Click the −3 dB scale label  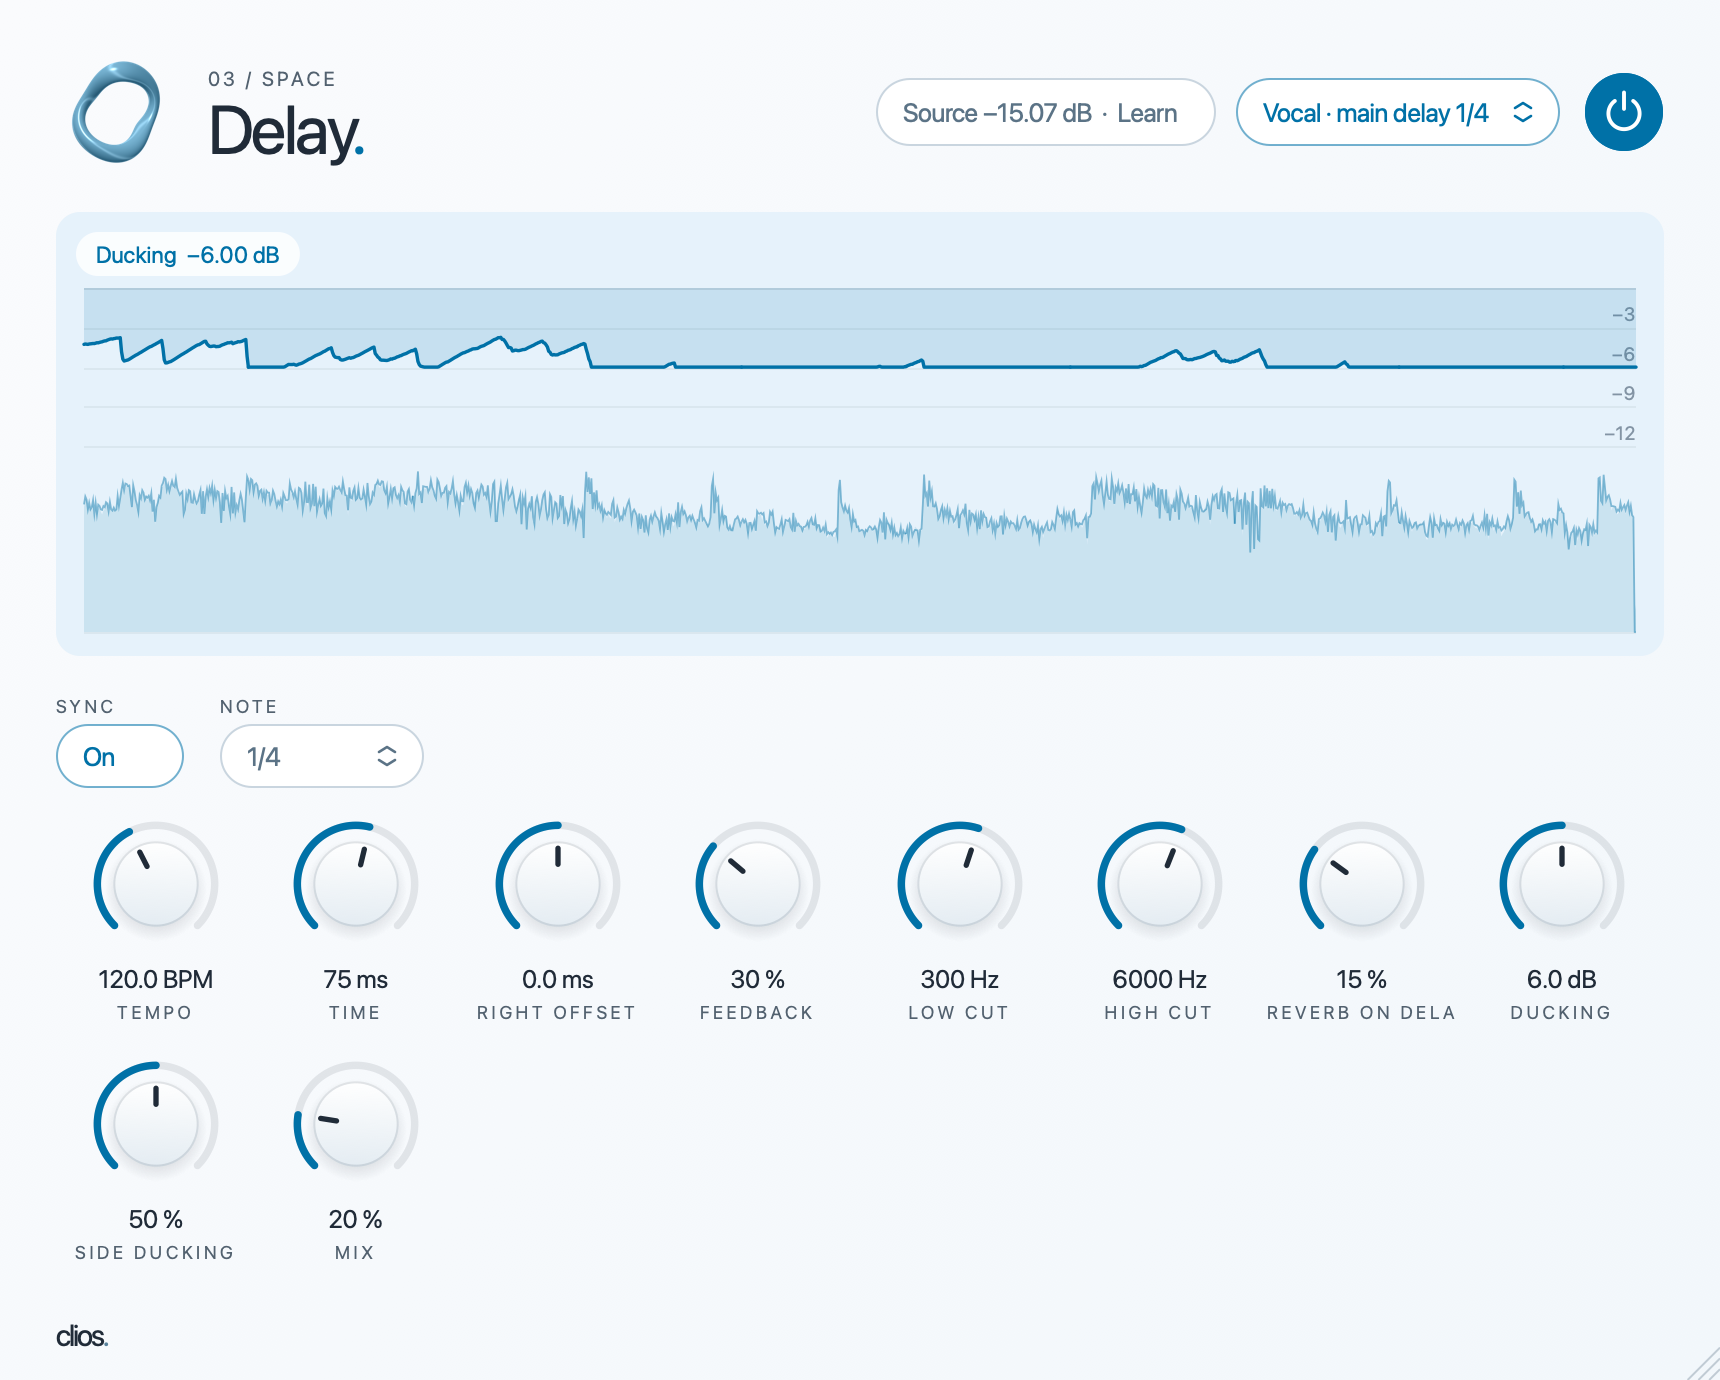pos(1623,314)
